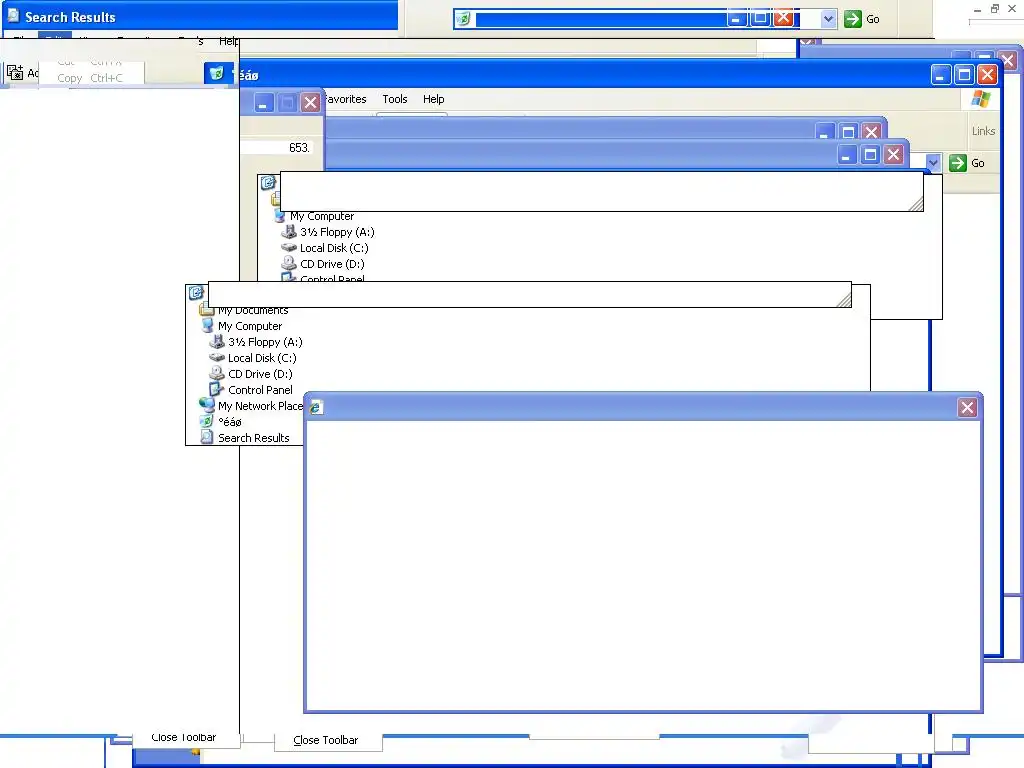1024x768 pixels.
Task: Click the CD Drive icon in the rear folder list
Action: tap(289, 264)
